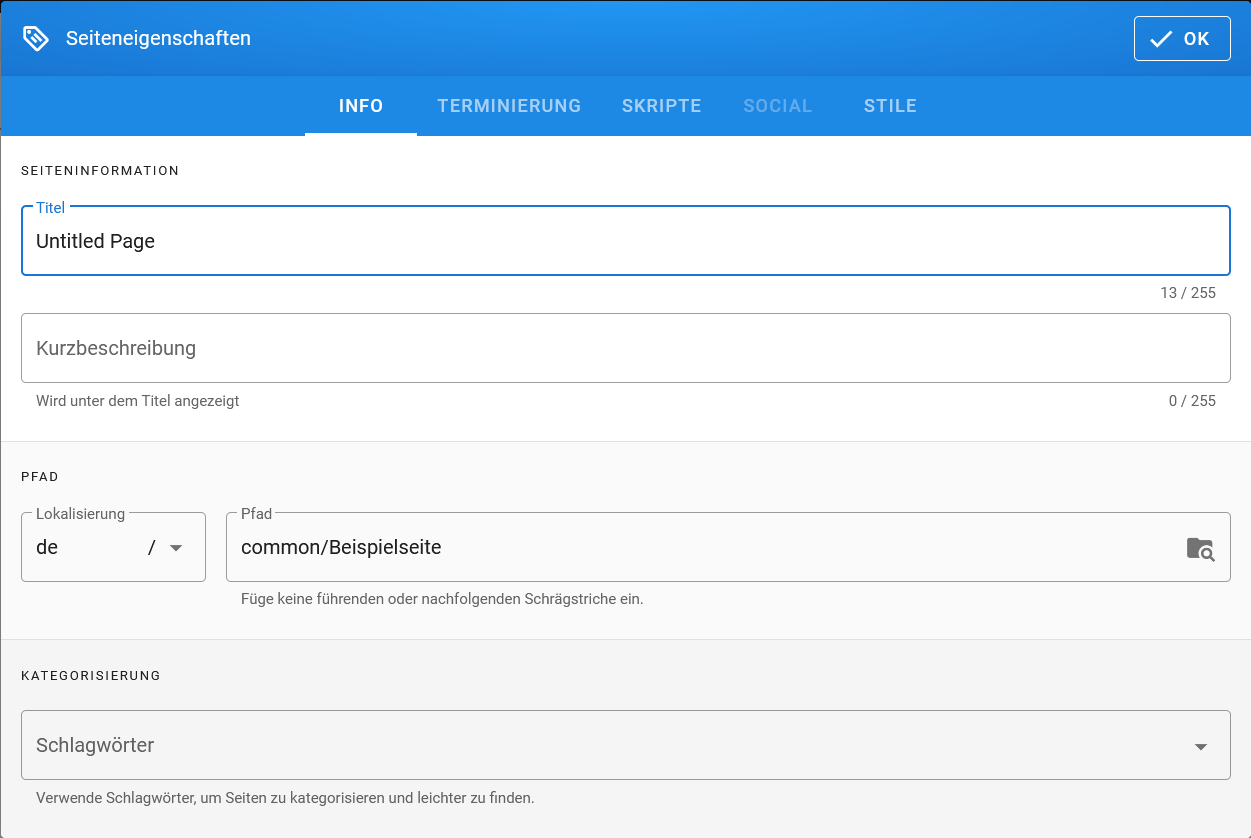Viewport: 1251px width, 838px height.
Task: Click the Seiteneigenschaften dialog title text
Action: (158, 39)
